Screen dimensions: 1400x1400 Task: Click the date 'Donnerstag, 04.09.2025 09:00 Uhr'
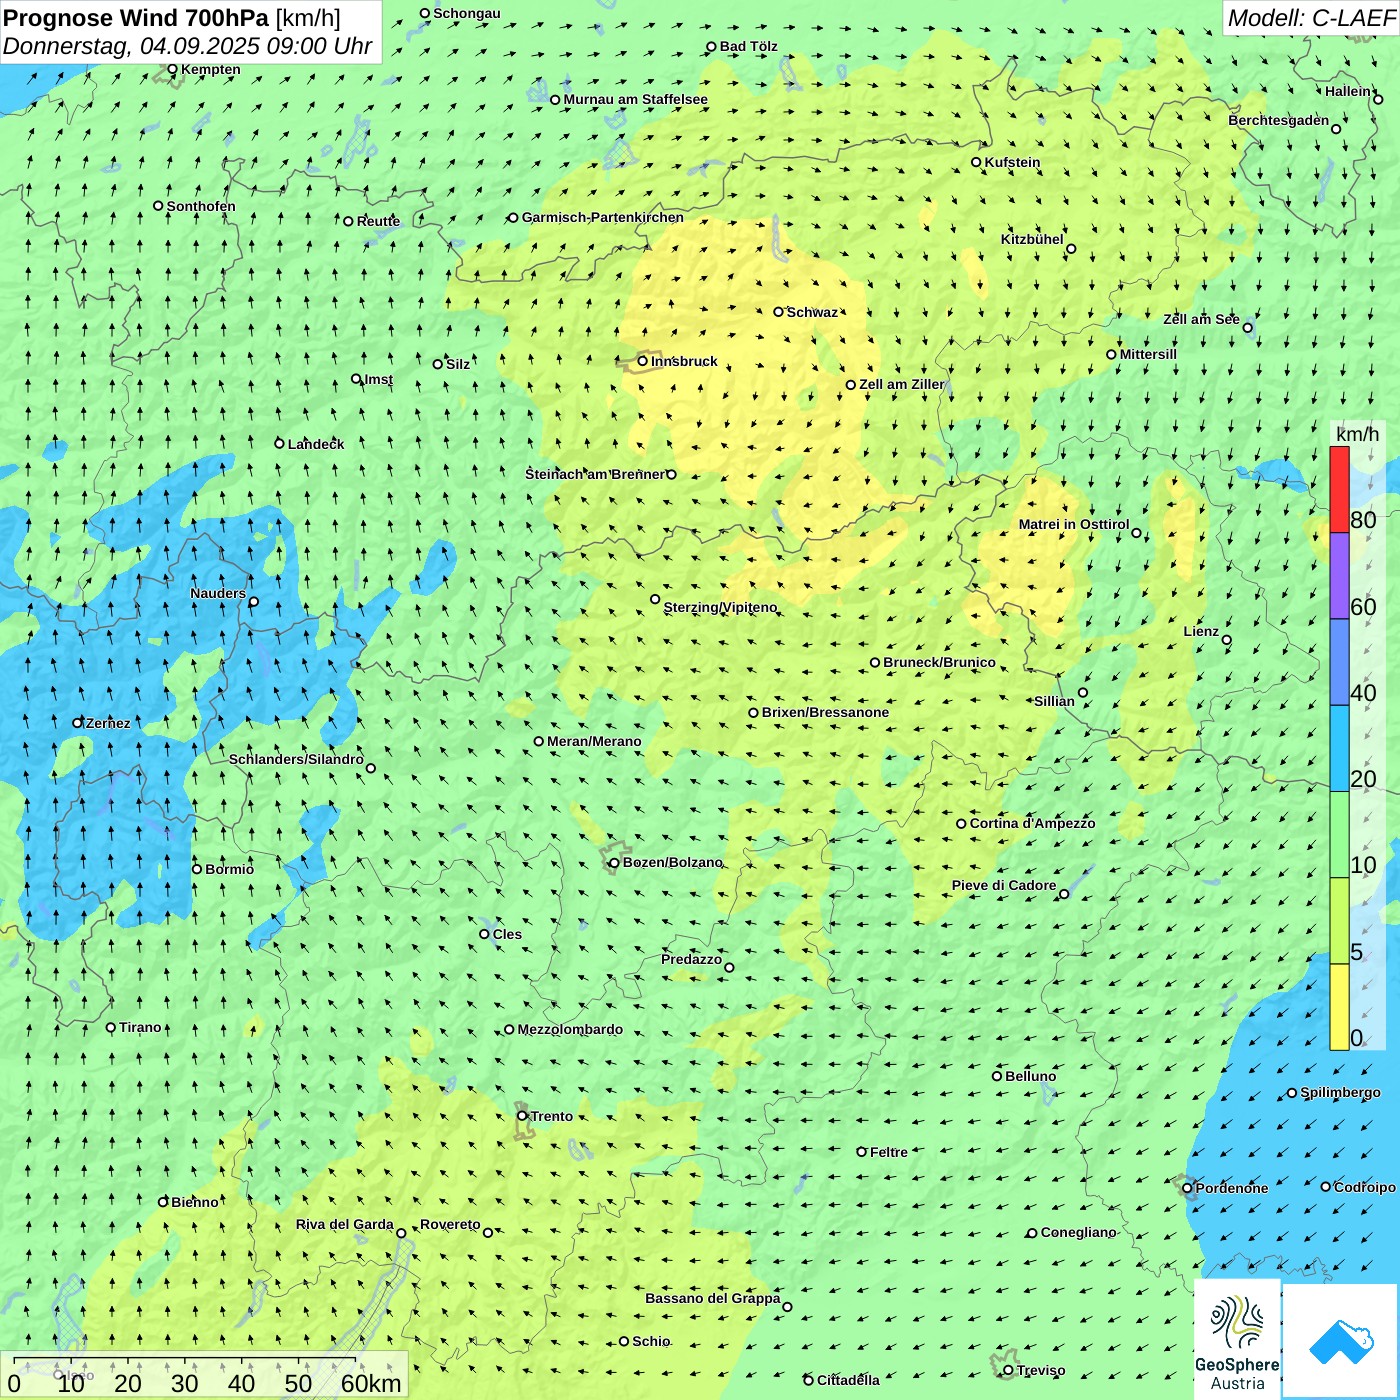coord(188,46)
